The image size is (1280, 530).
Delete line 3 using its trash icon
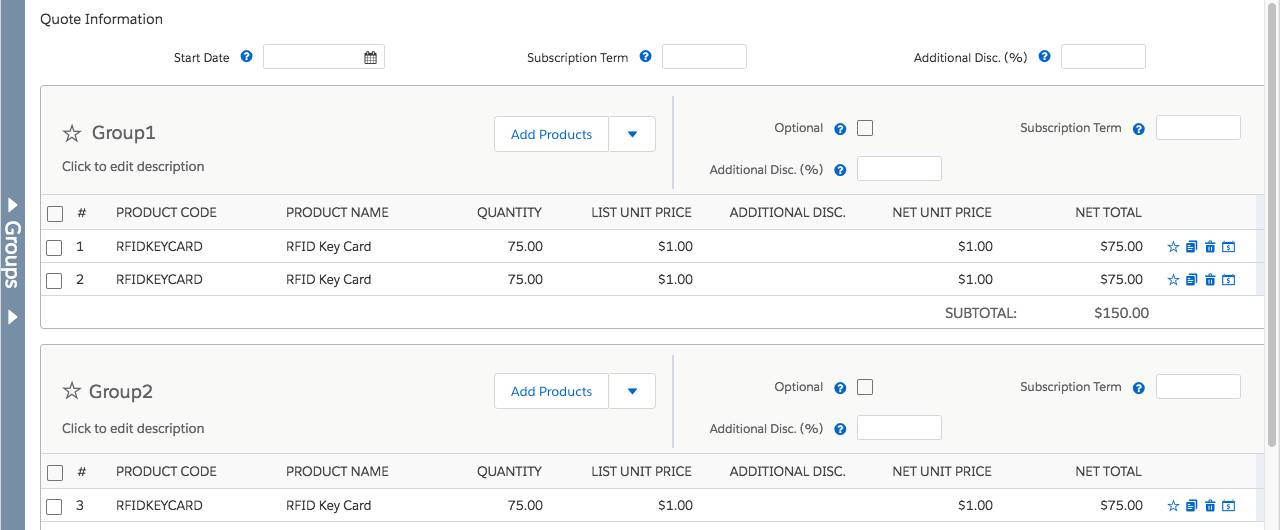pos(1210,506)
